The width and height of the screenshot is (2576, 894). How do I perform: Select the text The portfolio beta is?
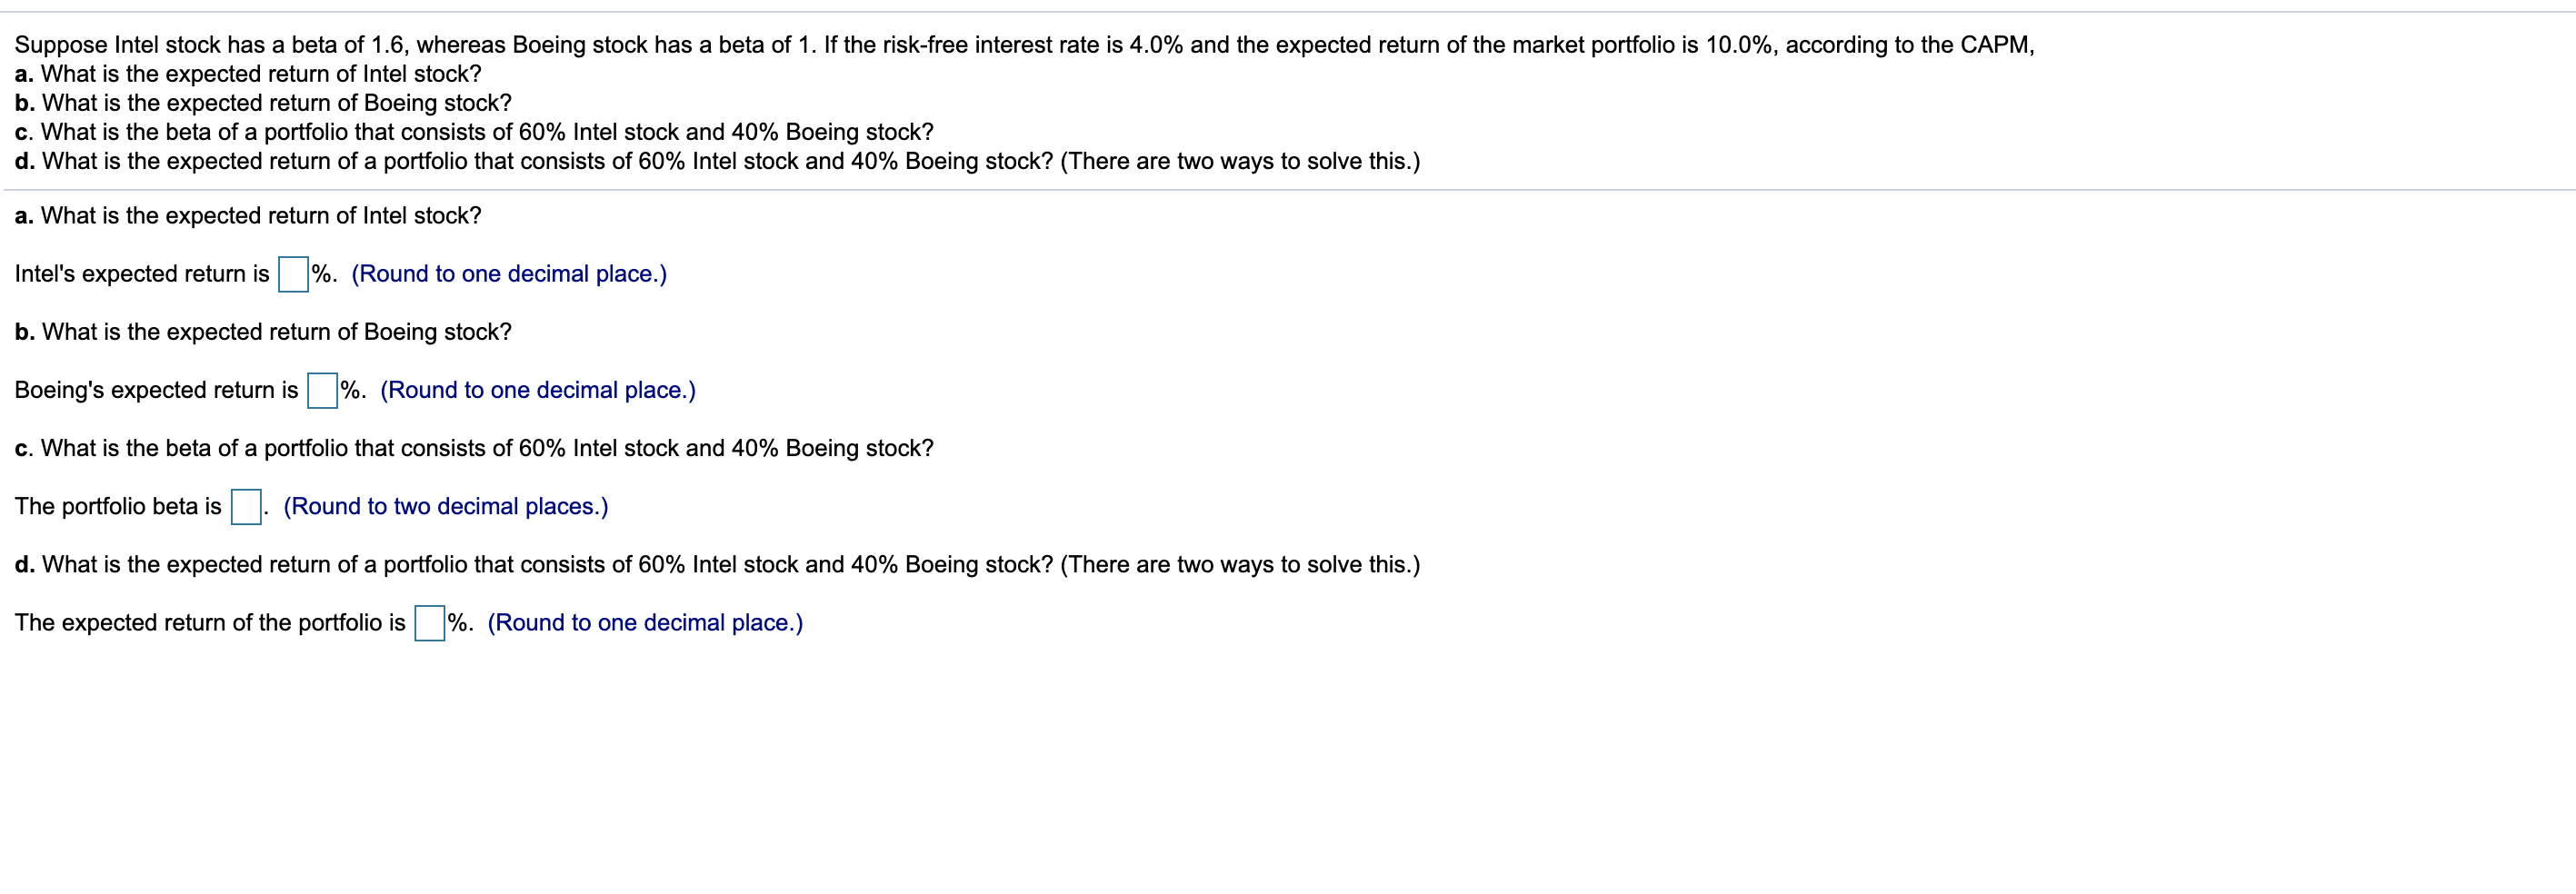[x=117, y=505]
